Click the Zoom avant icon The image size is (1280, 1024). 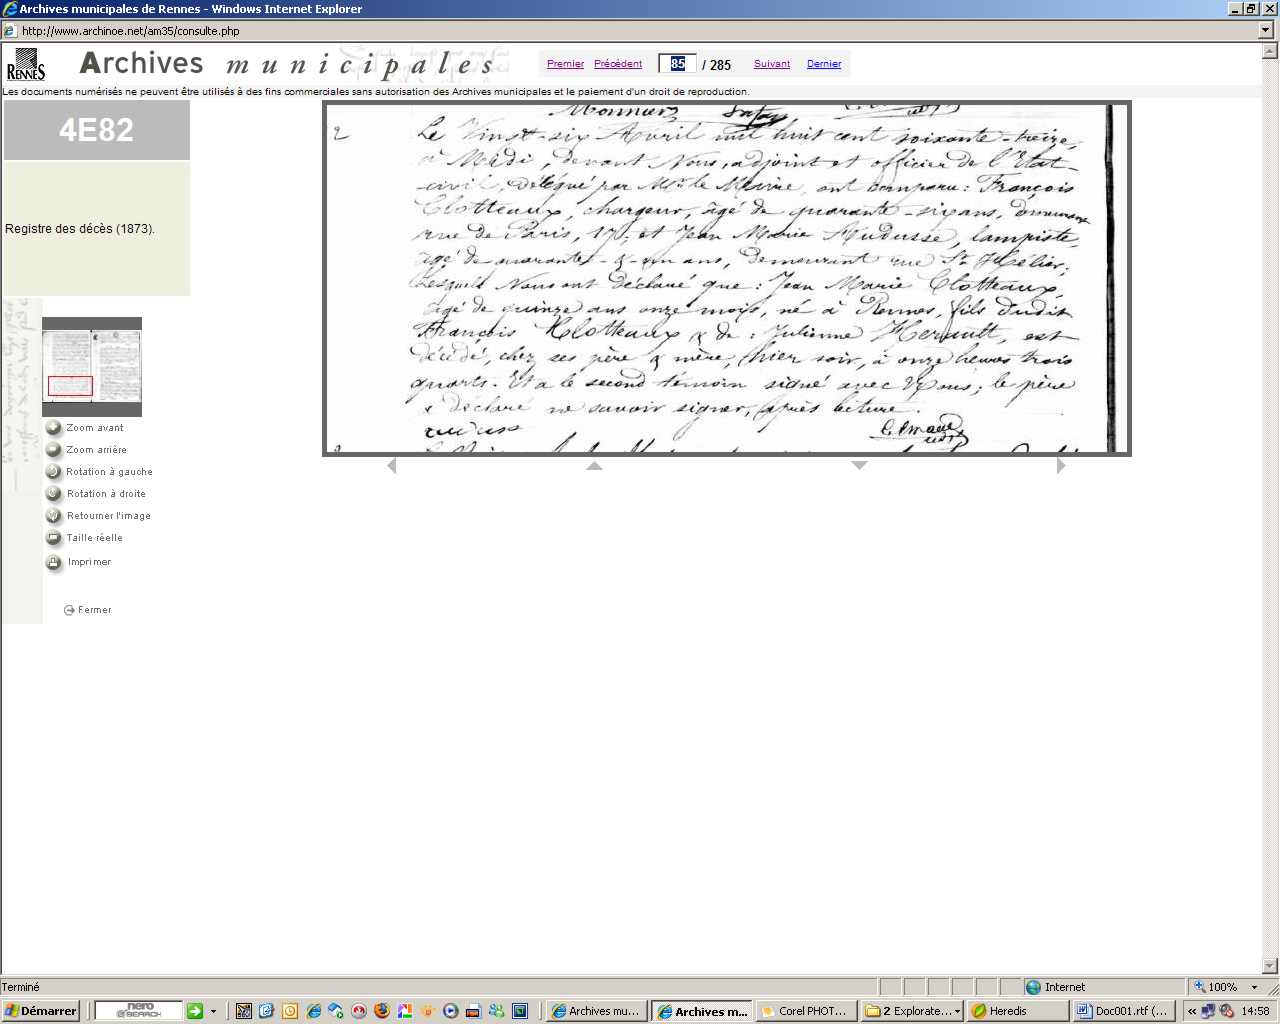54,428
